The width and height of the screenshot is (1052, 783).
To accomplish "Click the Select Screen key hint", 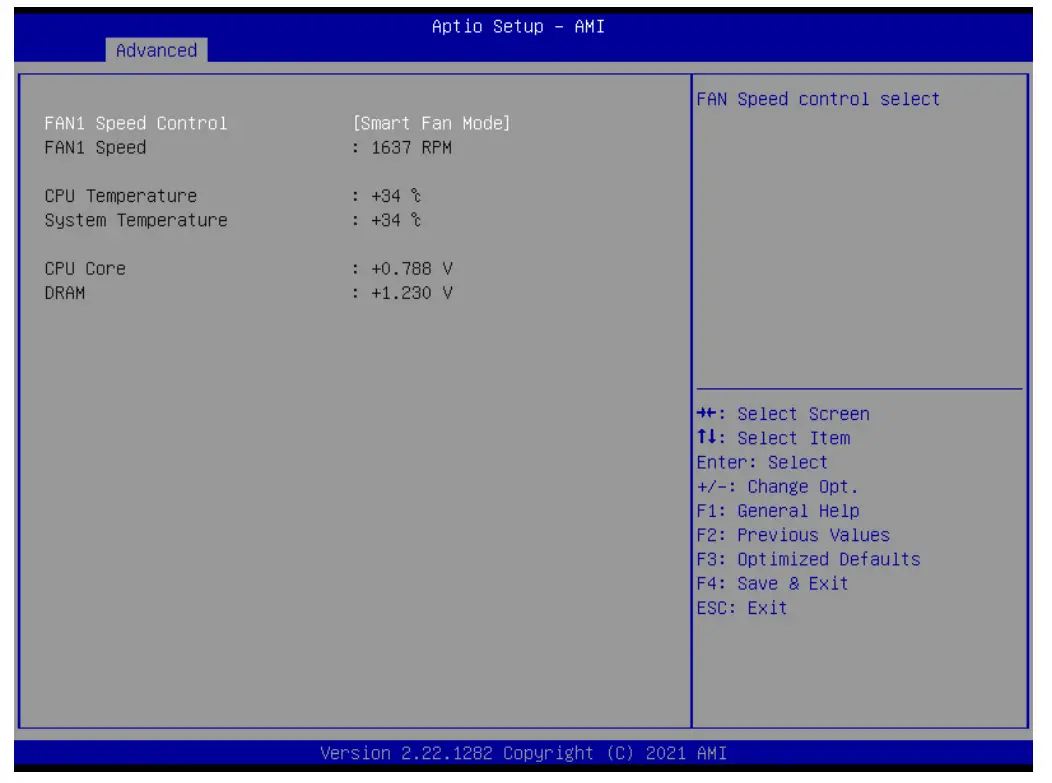I will point(783,414).
